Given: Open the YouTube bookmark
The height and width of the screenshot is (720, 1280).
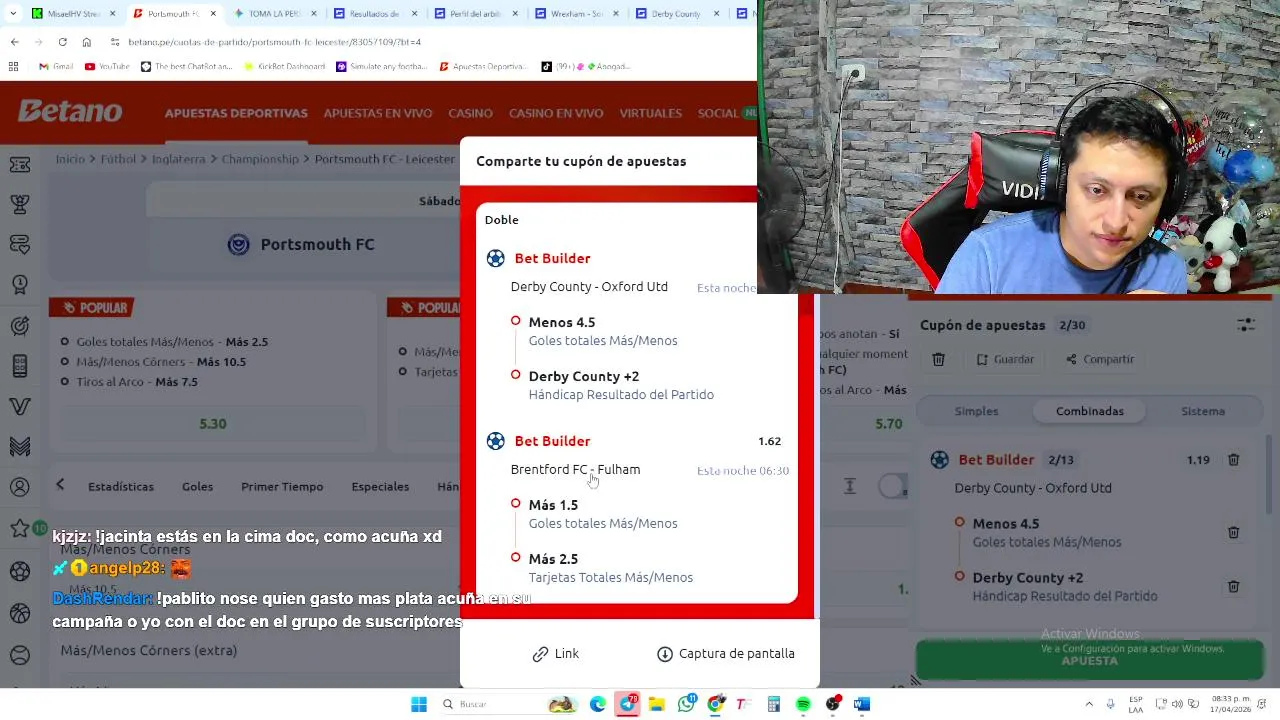Looking at the screenshot, I should coord(107,66).
